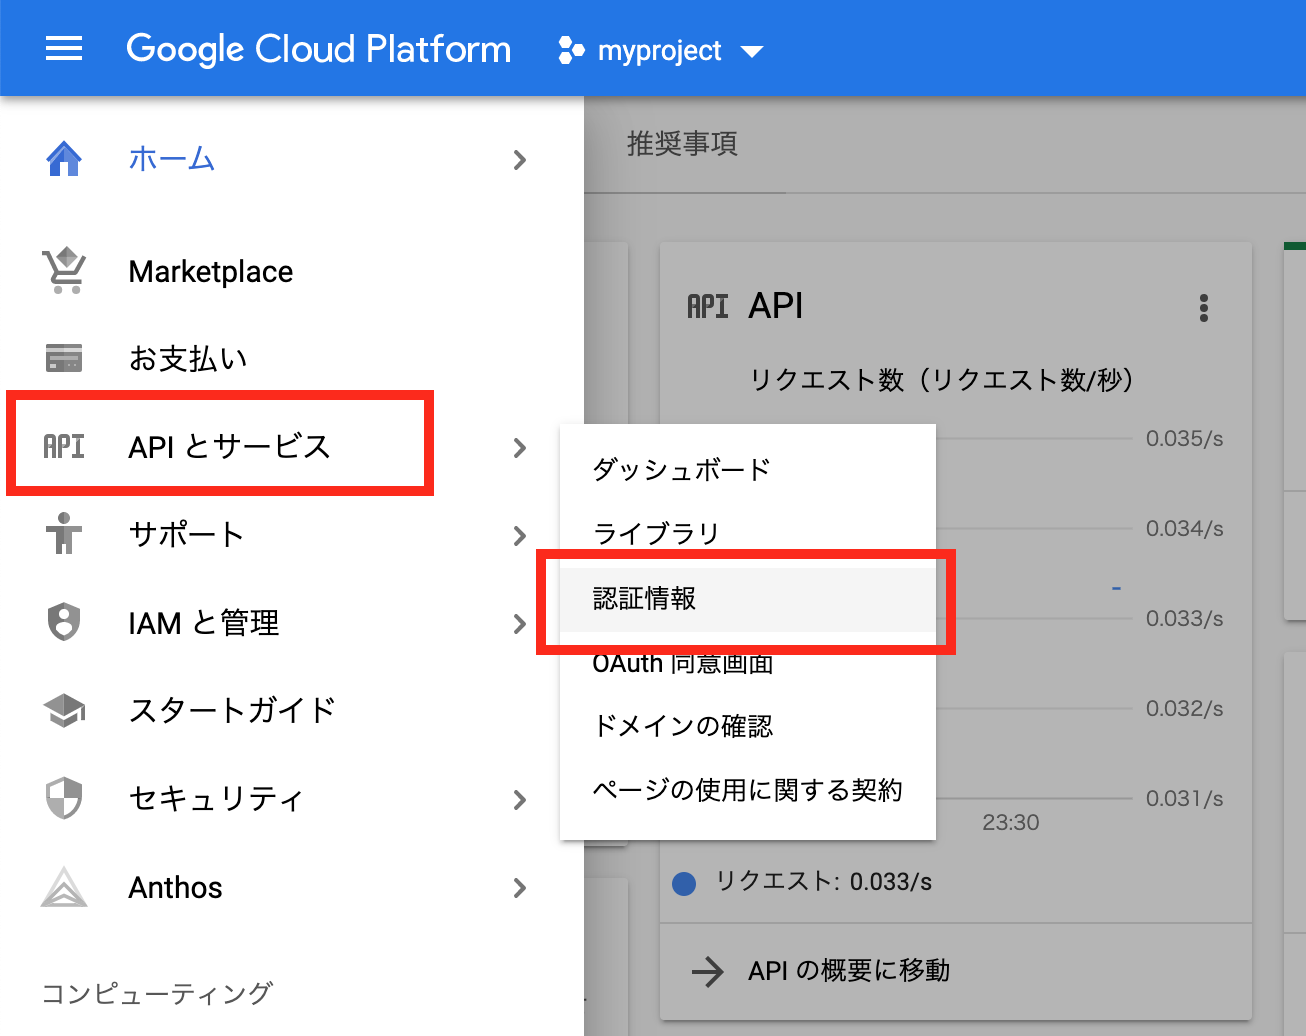The width and height of the screenshot is (1306, 1036).
Task: Open スタートガイド in the sidebar
Action: (x=232, y=710)
